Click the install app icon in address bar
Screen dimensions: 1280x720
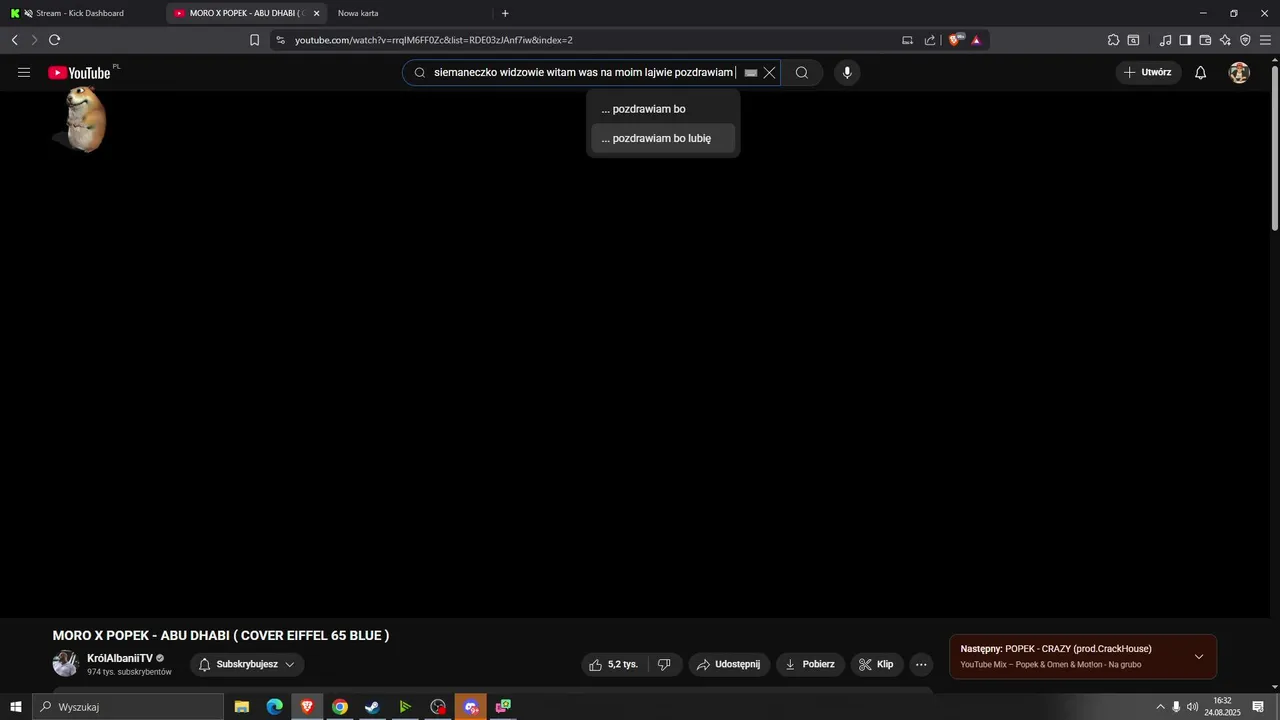click(908, 40)
